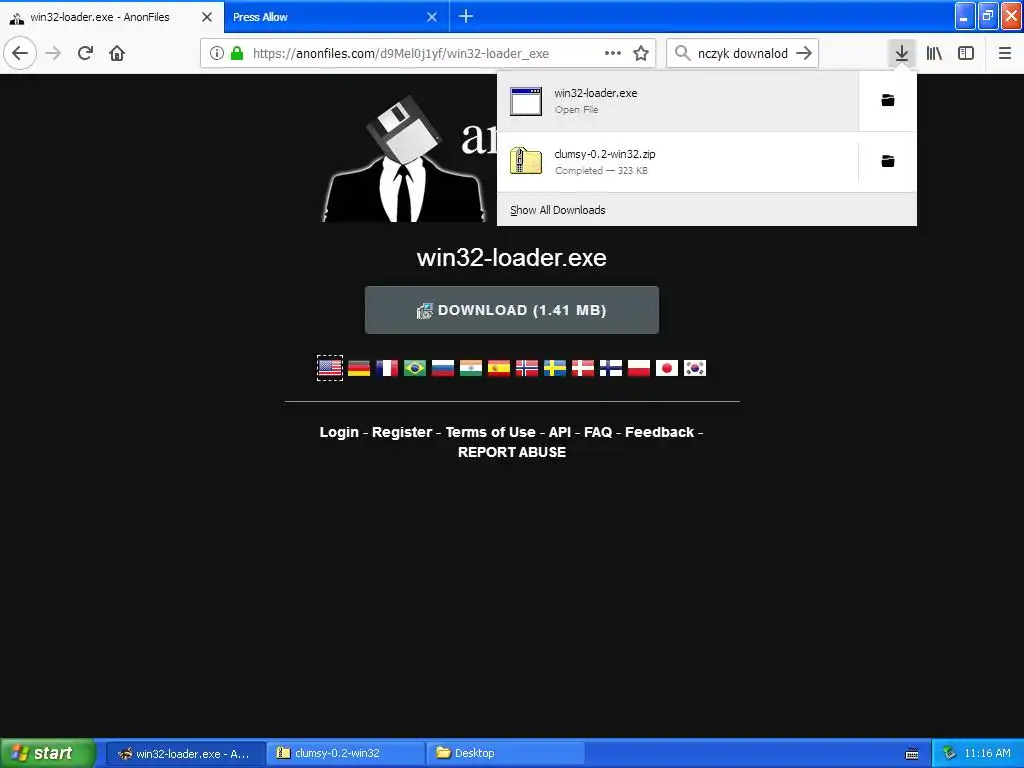Go back using the browser back arrow

click(20, 53)
